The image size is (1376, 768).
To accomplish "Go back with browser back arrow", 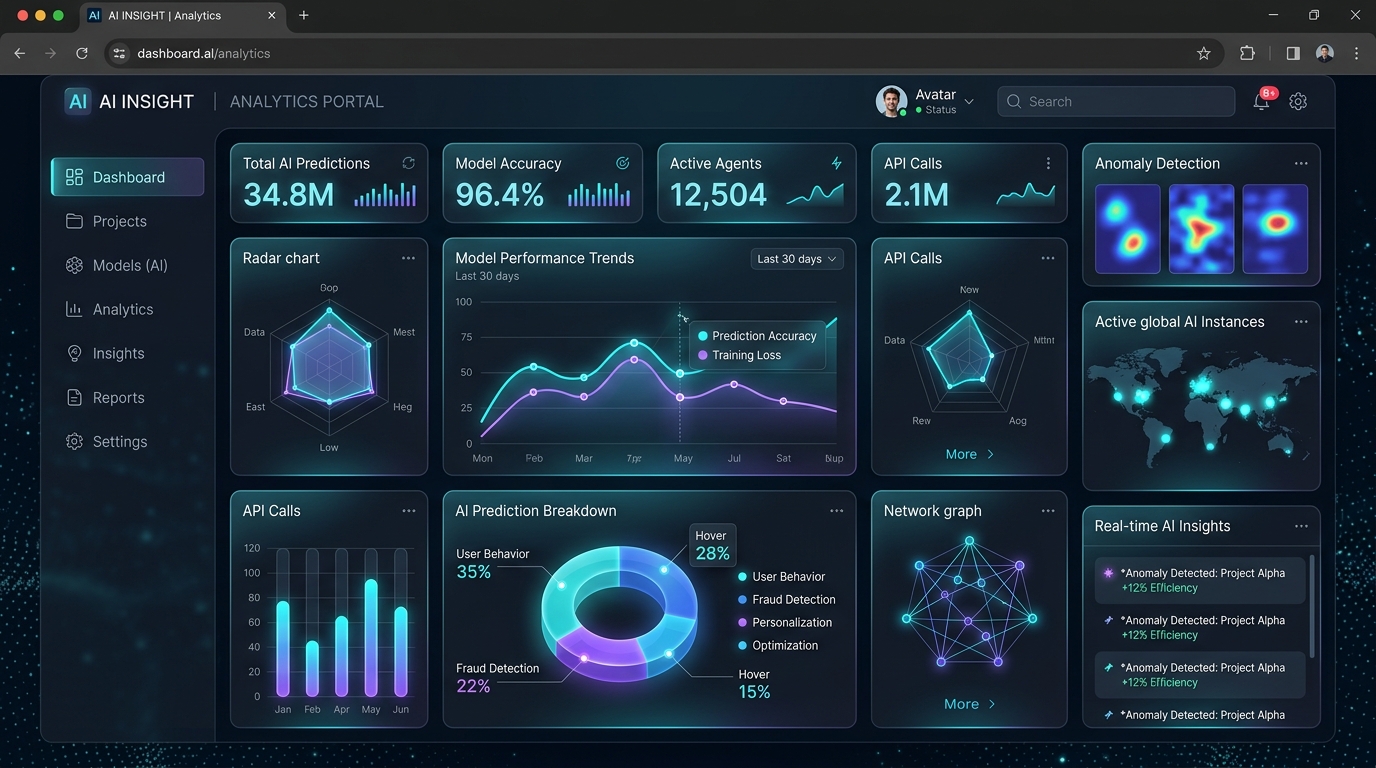I will coord(19,53).
